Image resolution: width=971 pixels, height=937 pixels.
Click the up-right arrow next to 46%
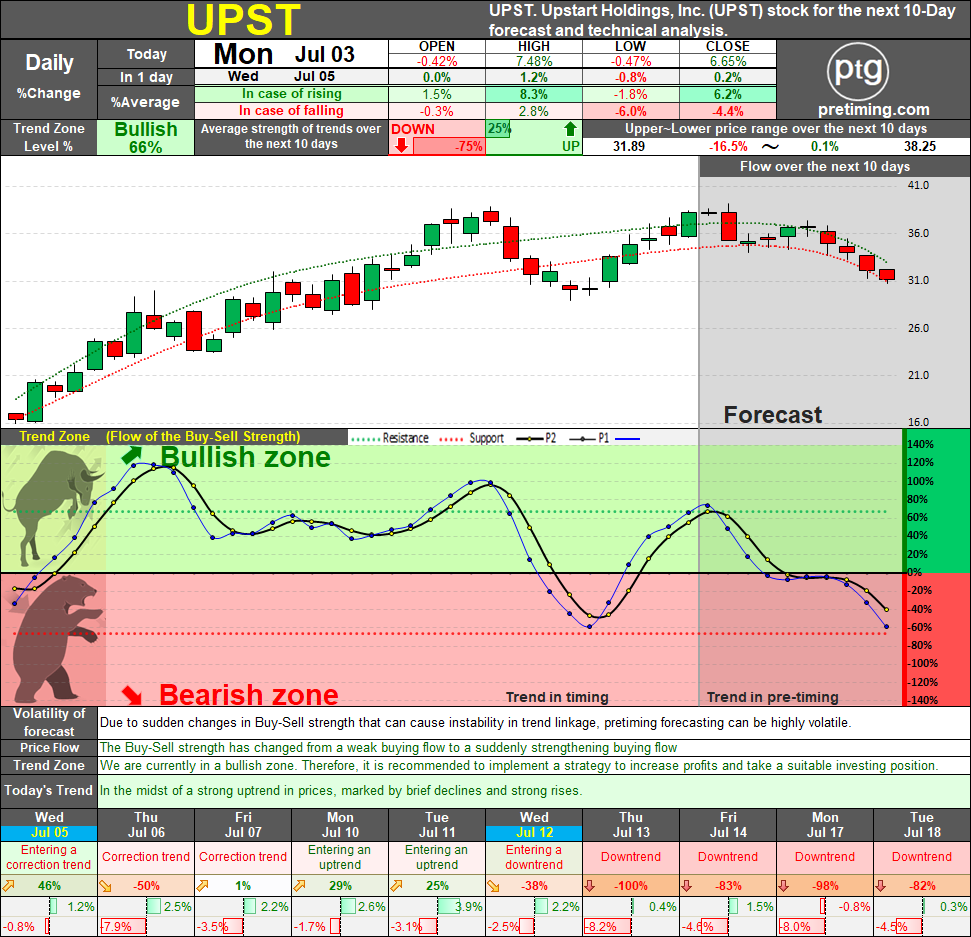[9, 886]
